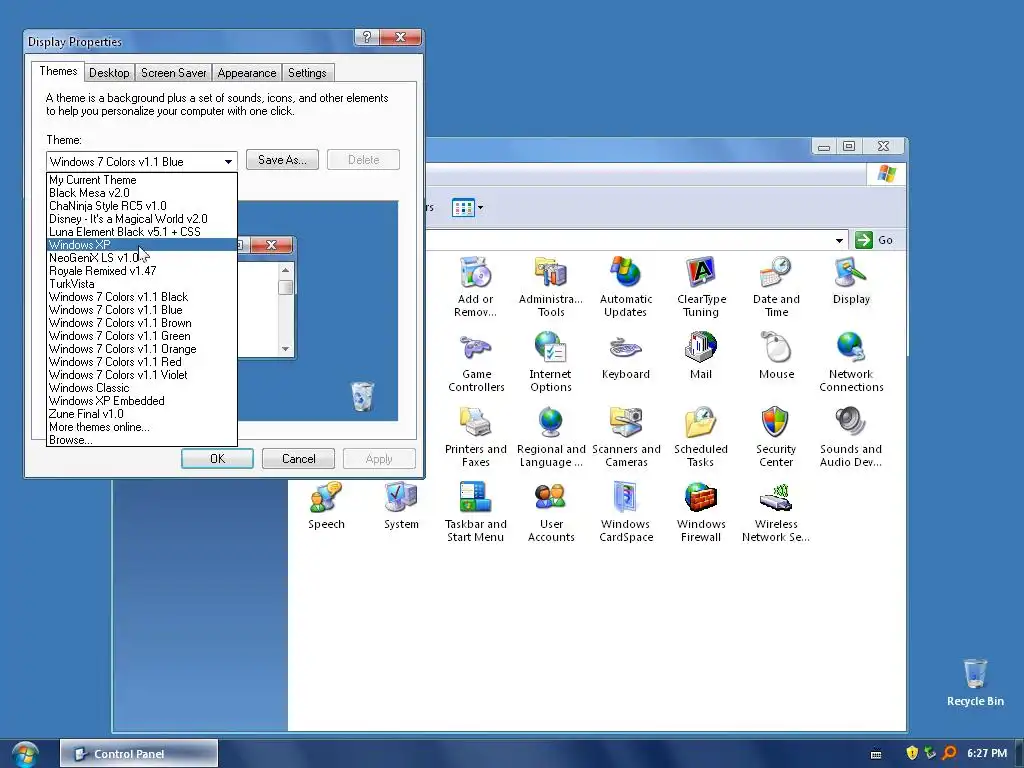Choose Royale Remixed v1.47 theme
The image size is (1024, 768).
pyautogui.click(x=142, y=271)
